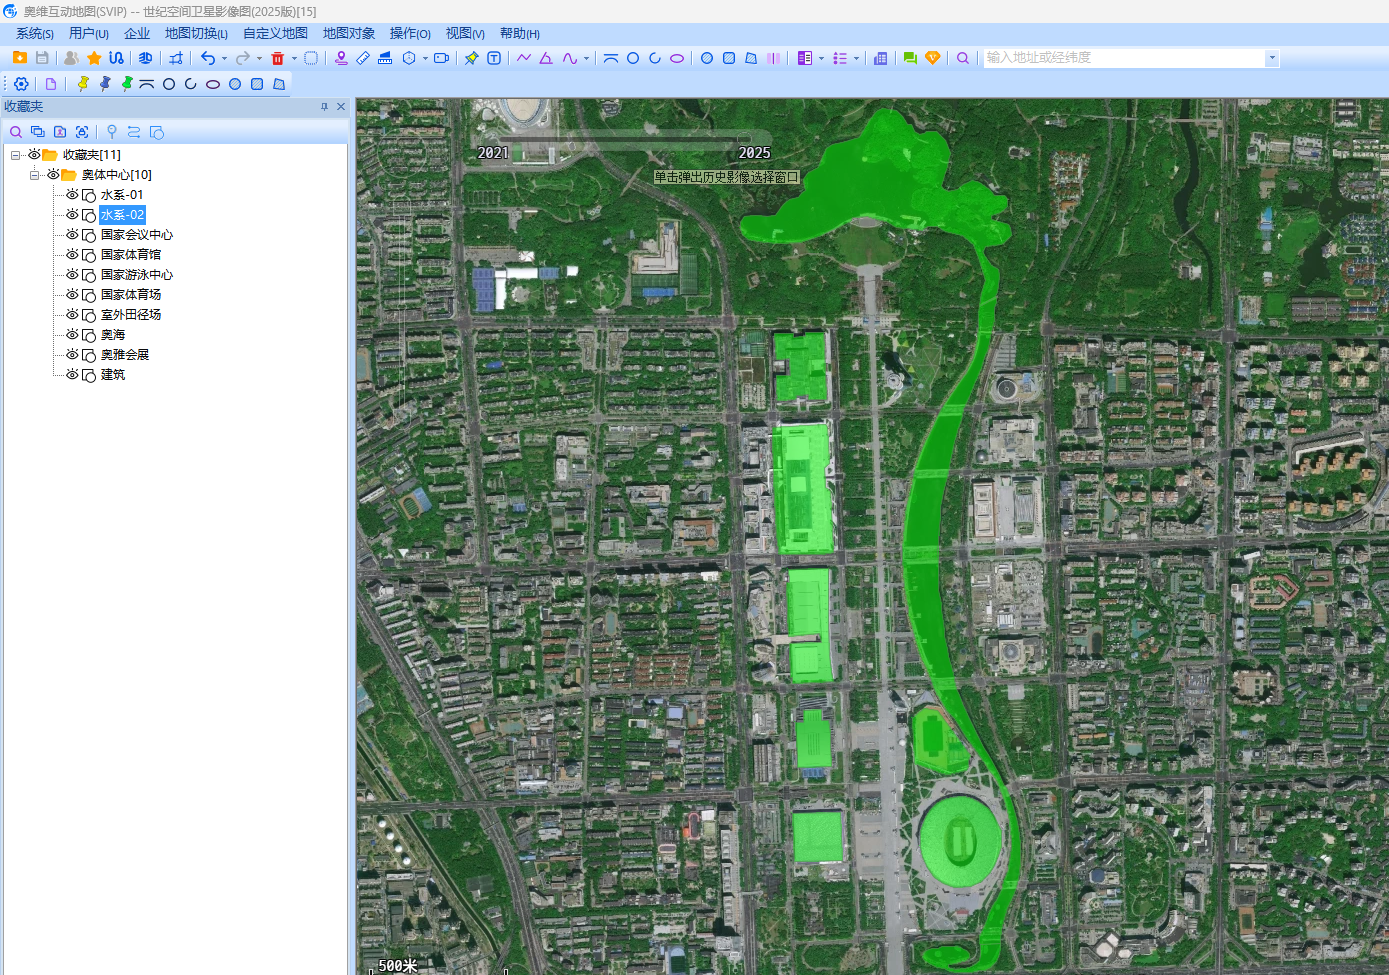Click the undo arrow icon
The width and height of the screenshot is (1389, 975).
tap(207, 58)
